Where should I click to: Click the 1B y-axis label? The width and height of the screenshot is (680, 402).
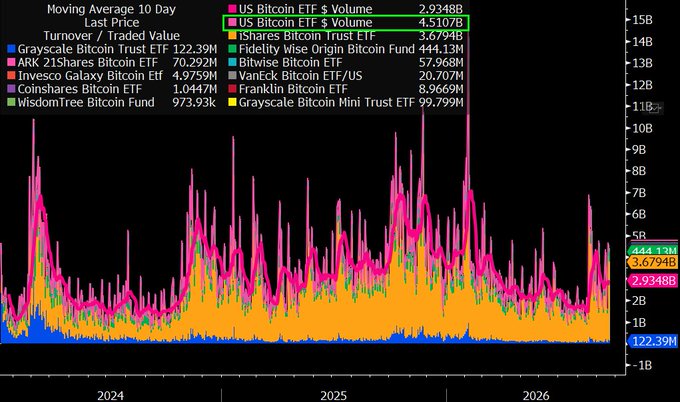639,323
